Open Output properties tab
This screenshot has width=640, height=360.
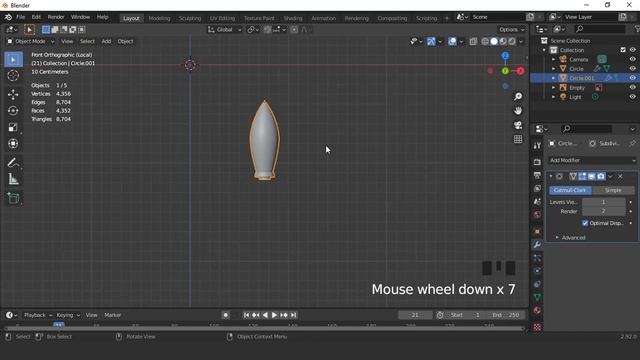pos(537,176)
